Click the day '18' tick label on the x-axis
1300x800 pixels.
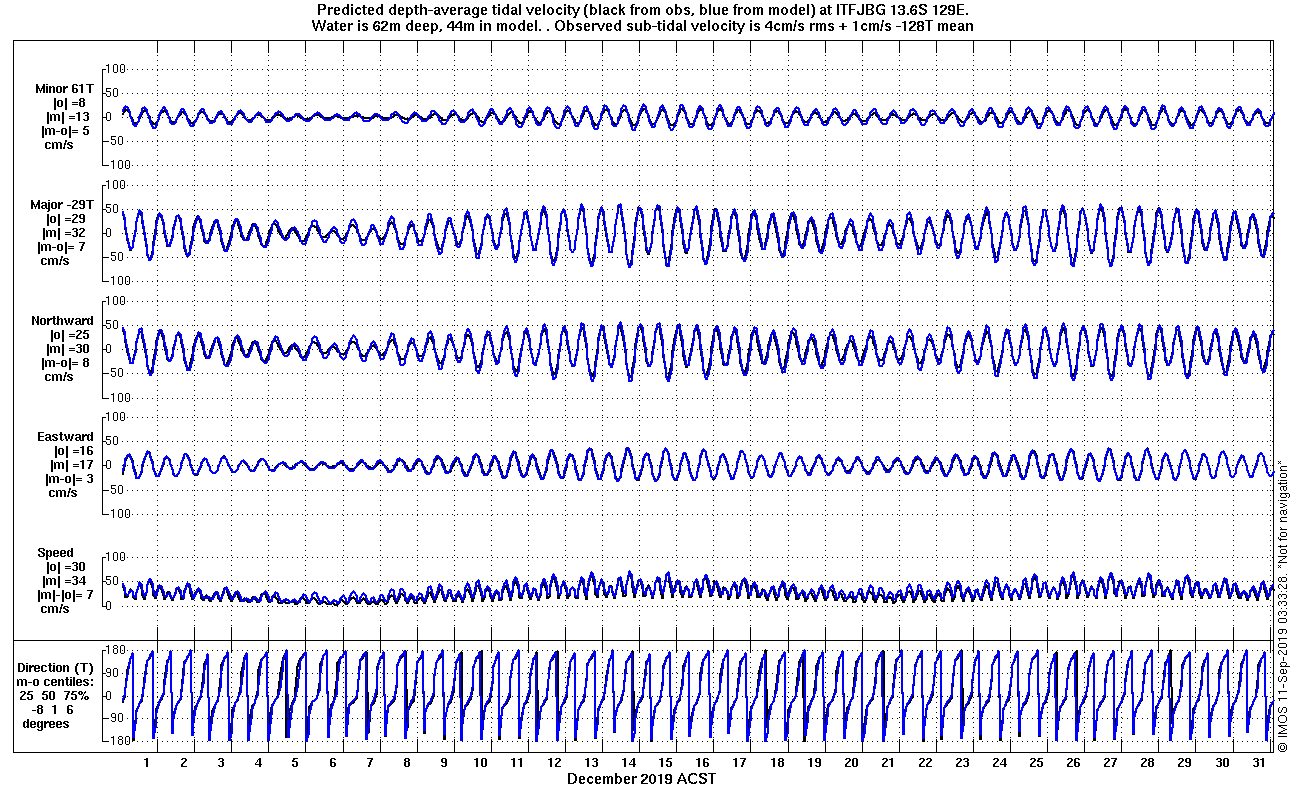777,763
